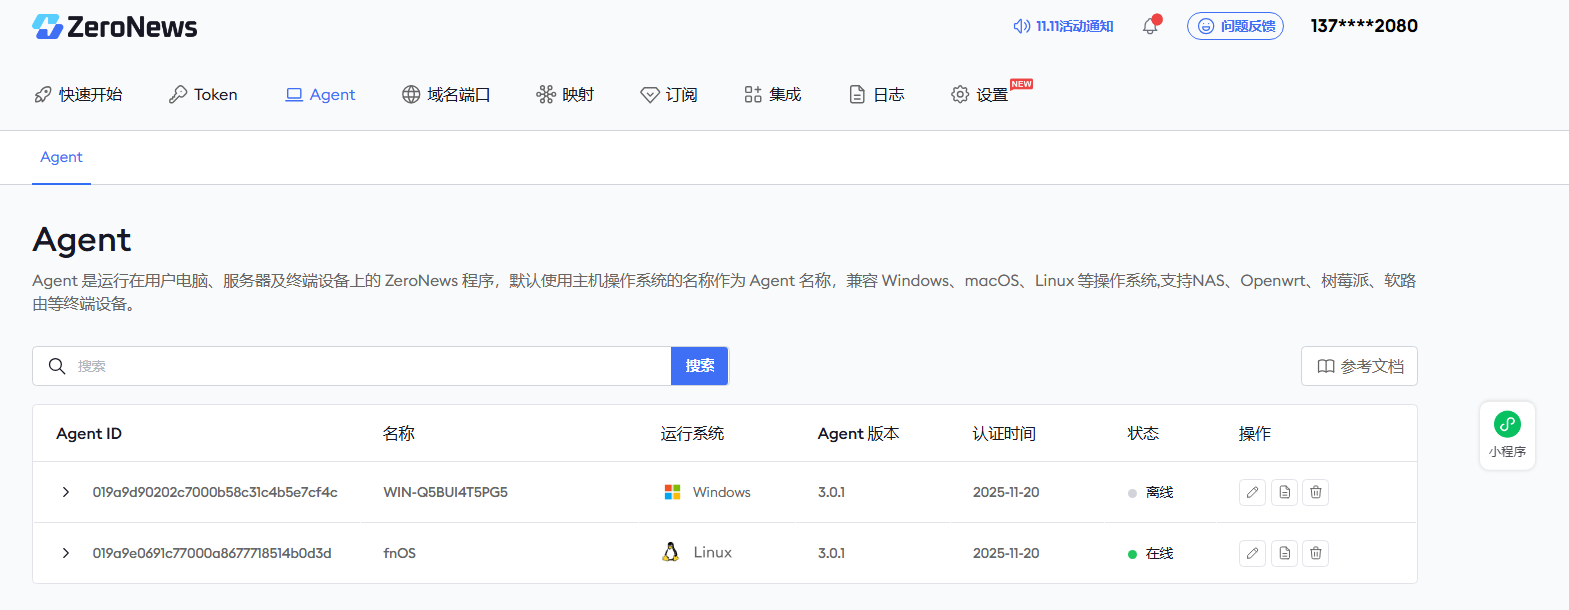Edit the WIN-Q5BUI4T5PG5 agent with pencil icon
The width and height of the screenshot is (1569, 610).
coord(1252,492)
